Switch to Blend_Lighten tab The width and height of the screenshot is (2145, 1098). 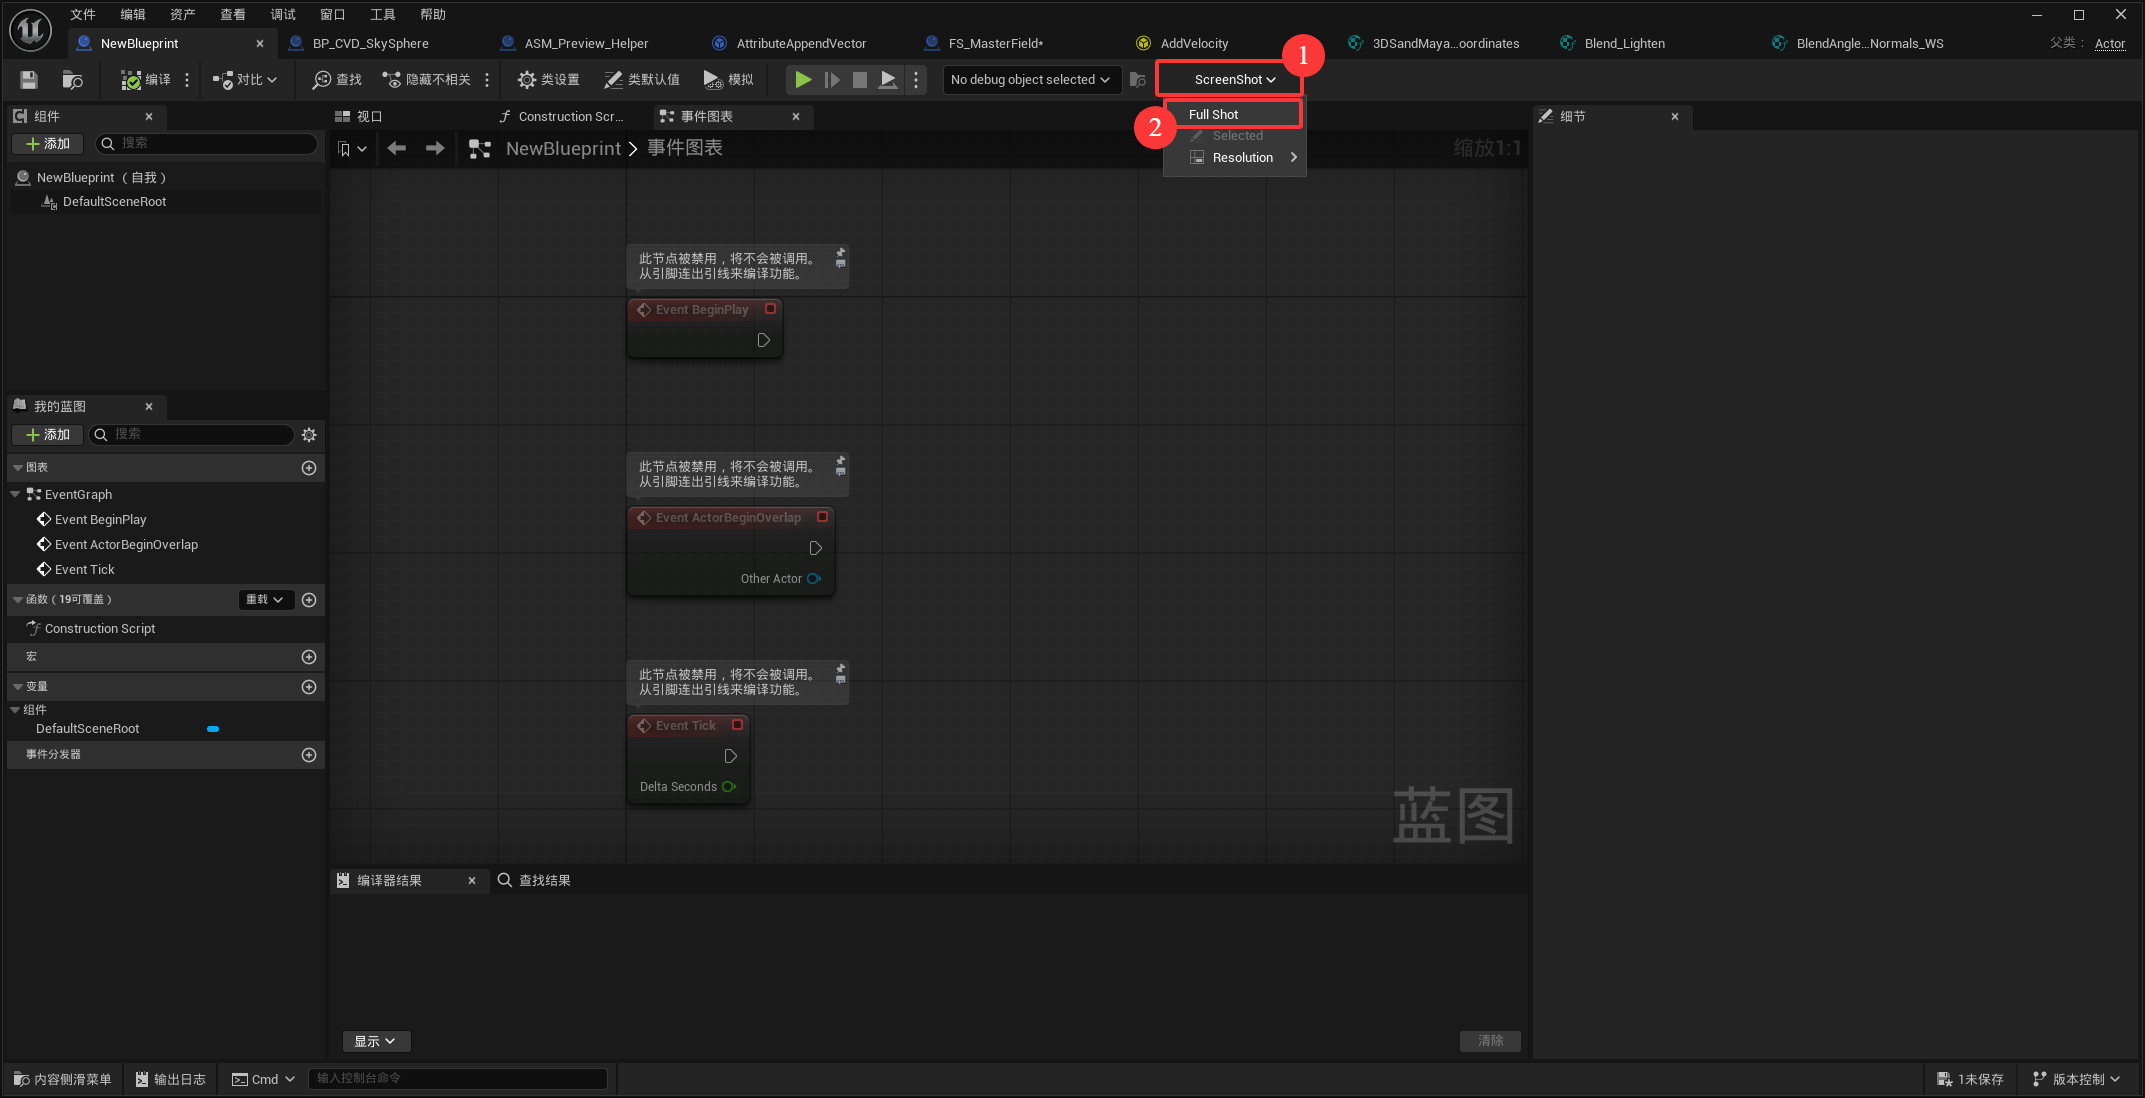coord(1624,44)
